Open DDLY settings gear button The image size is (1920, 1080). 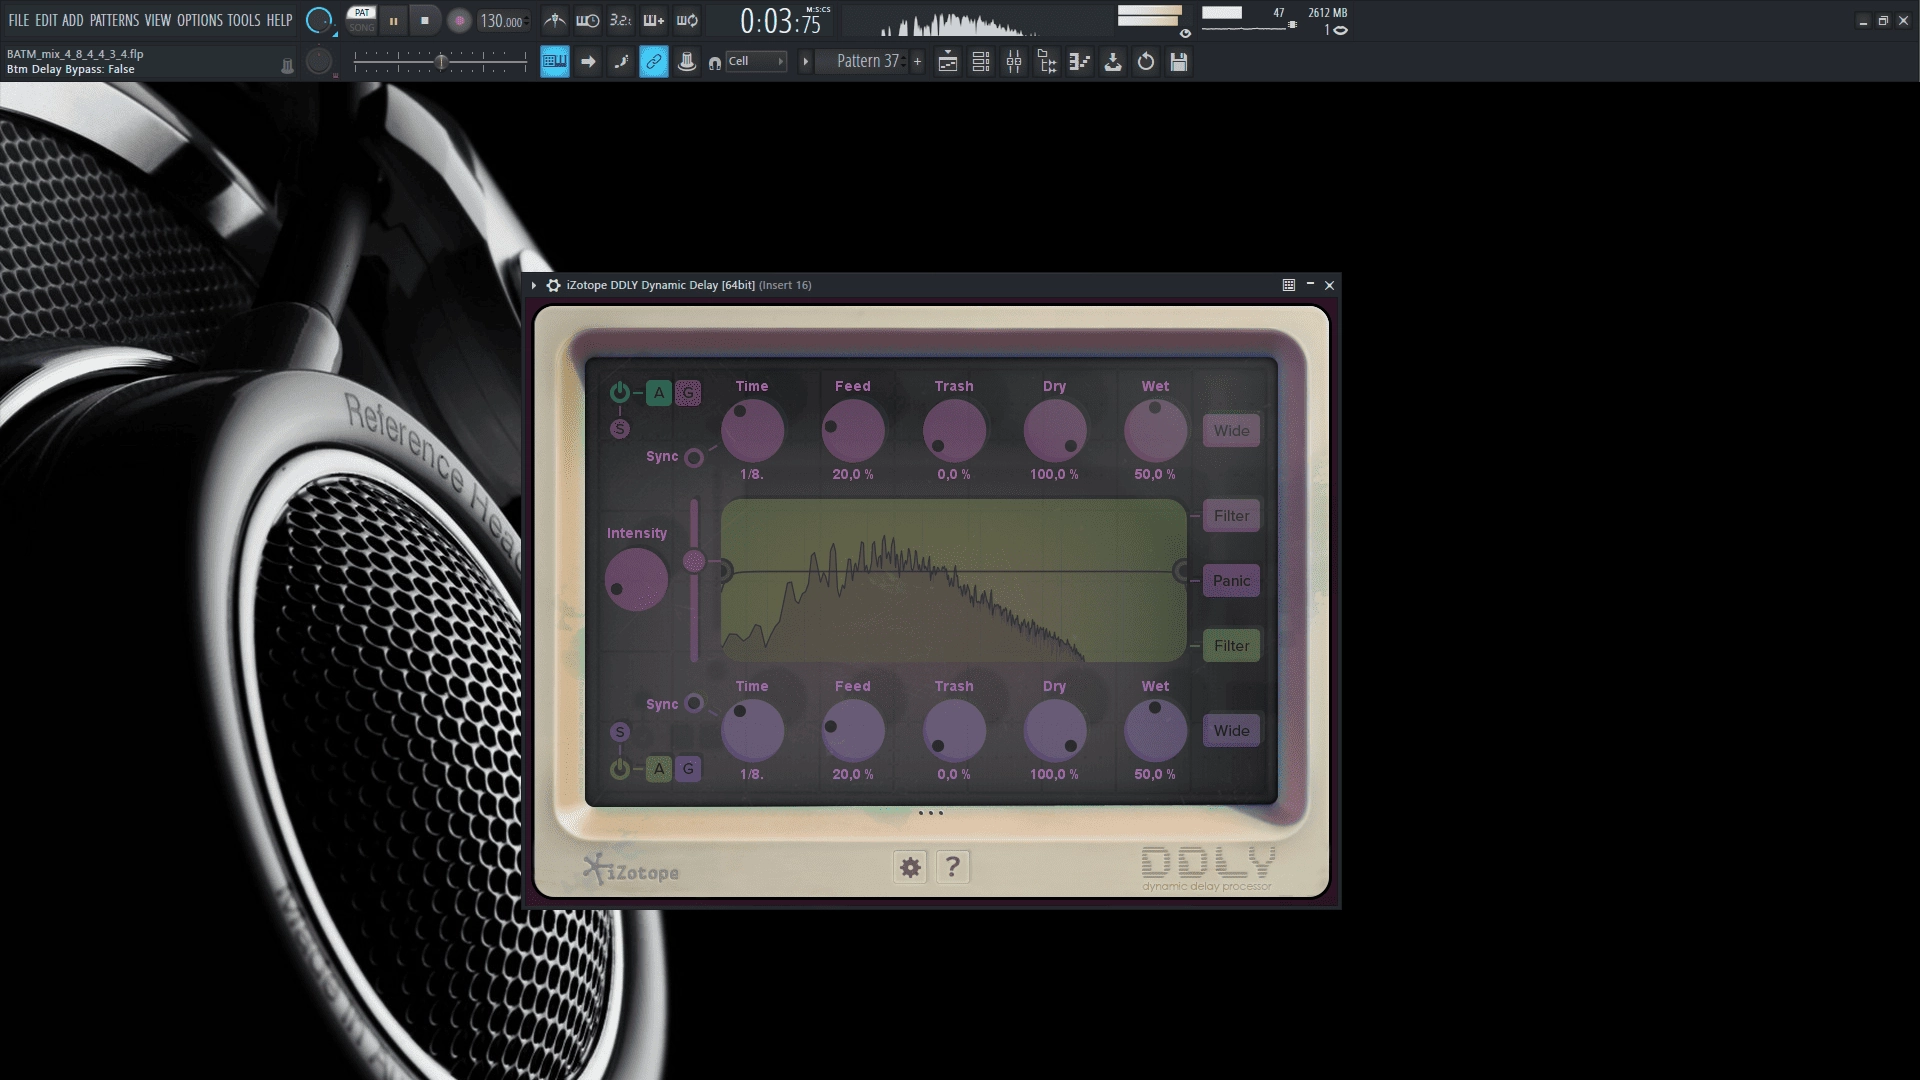click(x=910, y=867)
